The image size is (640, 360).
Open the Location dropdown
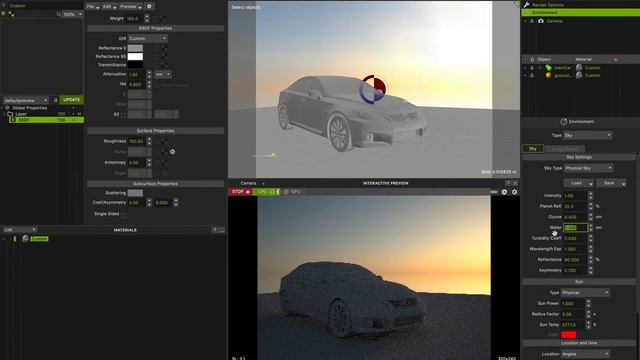tap(585, 354)
